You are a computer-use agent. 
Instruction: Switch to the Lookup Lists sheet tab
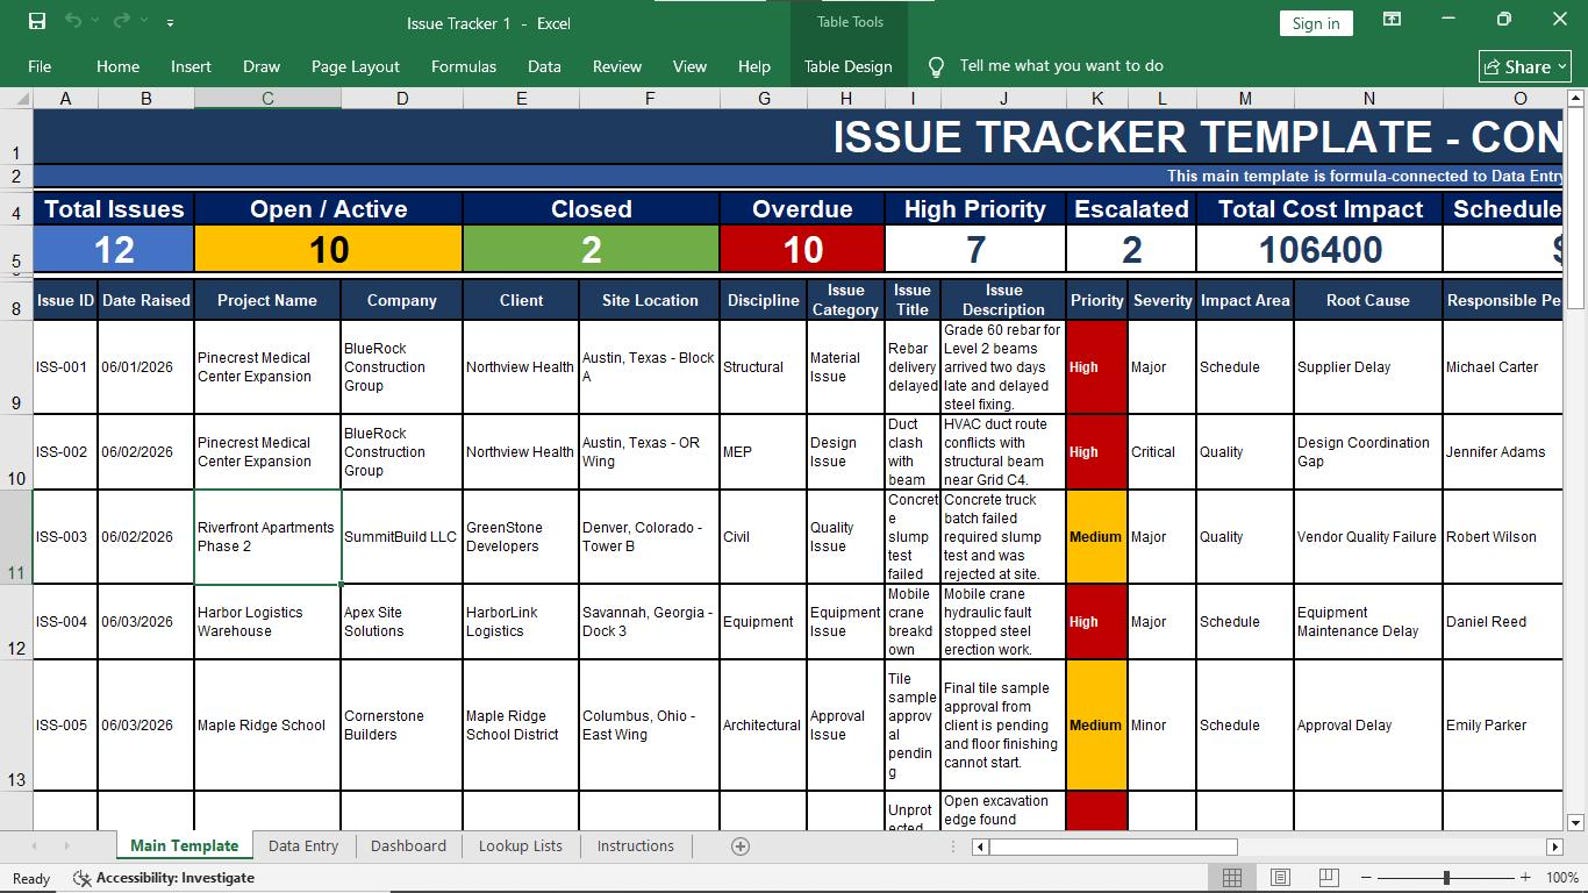[520, 846]
